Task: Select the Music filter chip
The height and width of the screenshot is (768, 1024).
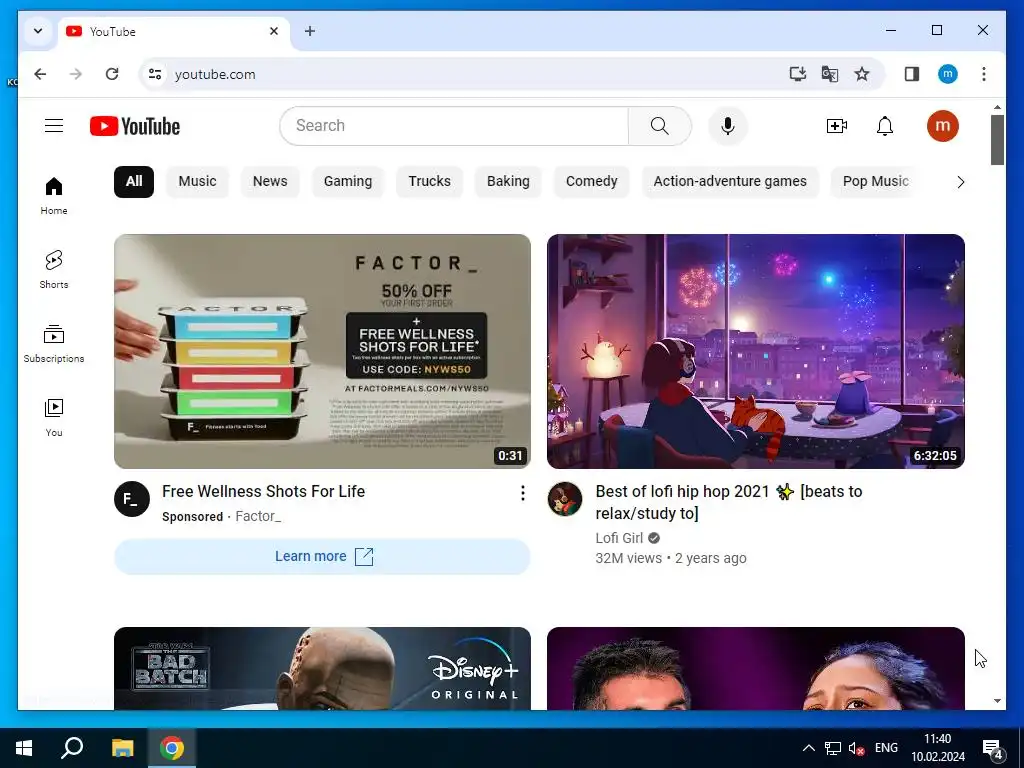Action: tap(197, 182)
